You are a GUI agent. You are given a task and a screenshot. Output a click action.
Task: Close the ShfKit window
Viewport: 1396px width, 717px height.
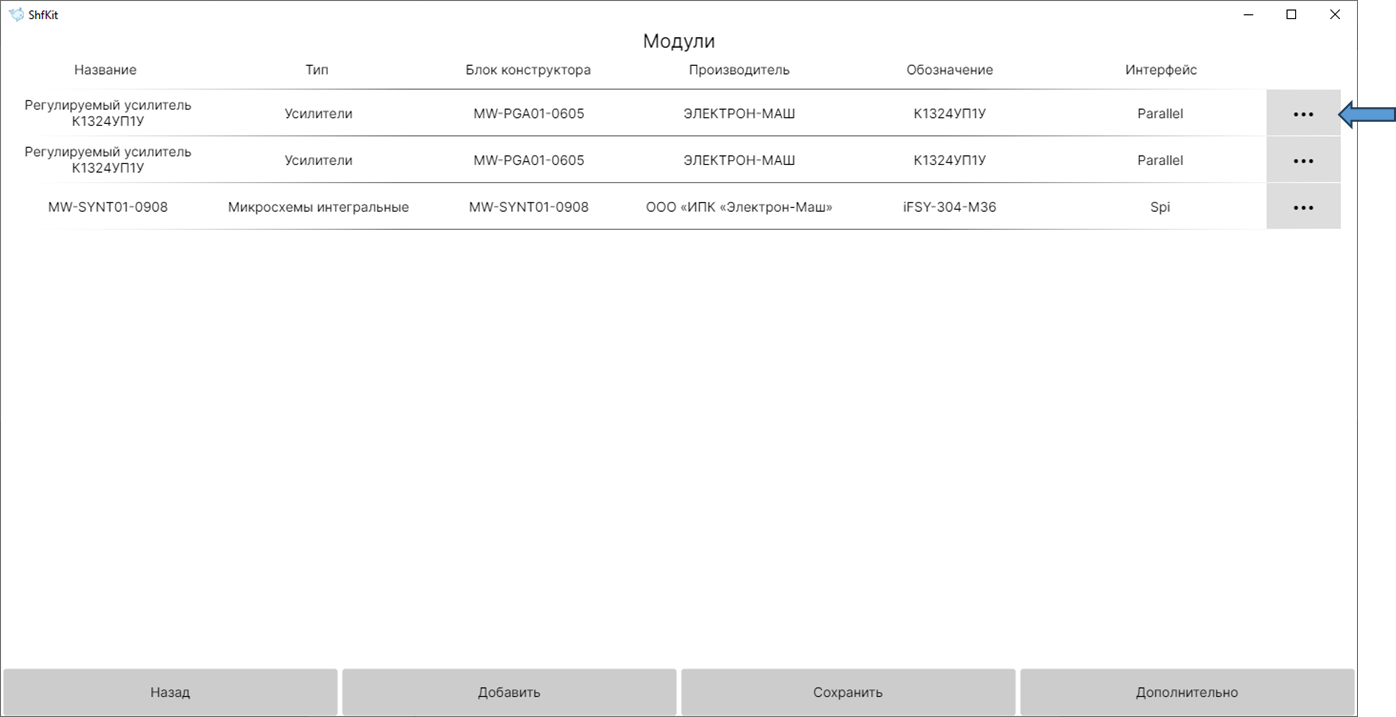pyautogui.click(x=1335, y=15)
